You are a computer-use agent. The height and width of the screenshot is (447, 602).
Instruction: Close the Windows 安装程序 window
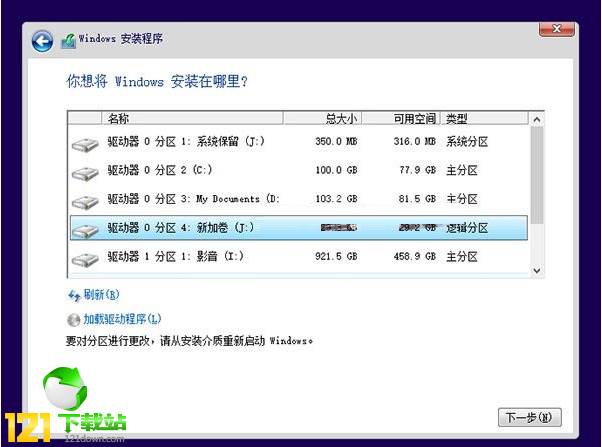pyautogui.click(x=557, y=29)
